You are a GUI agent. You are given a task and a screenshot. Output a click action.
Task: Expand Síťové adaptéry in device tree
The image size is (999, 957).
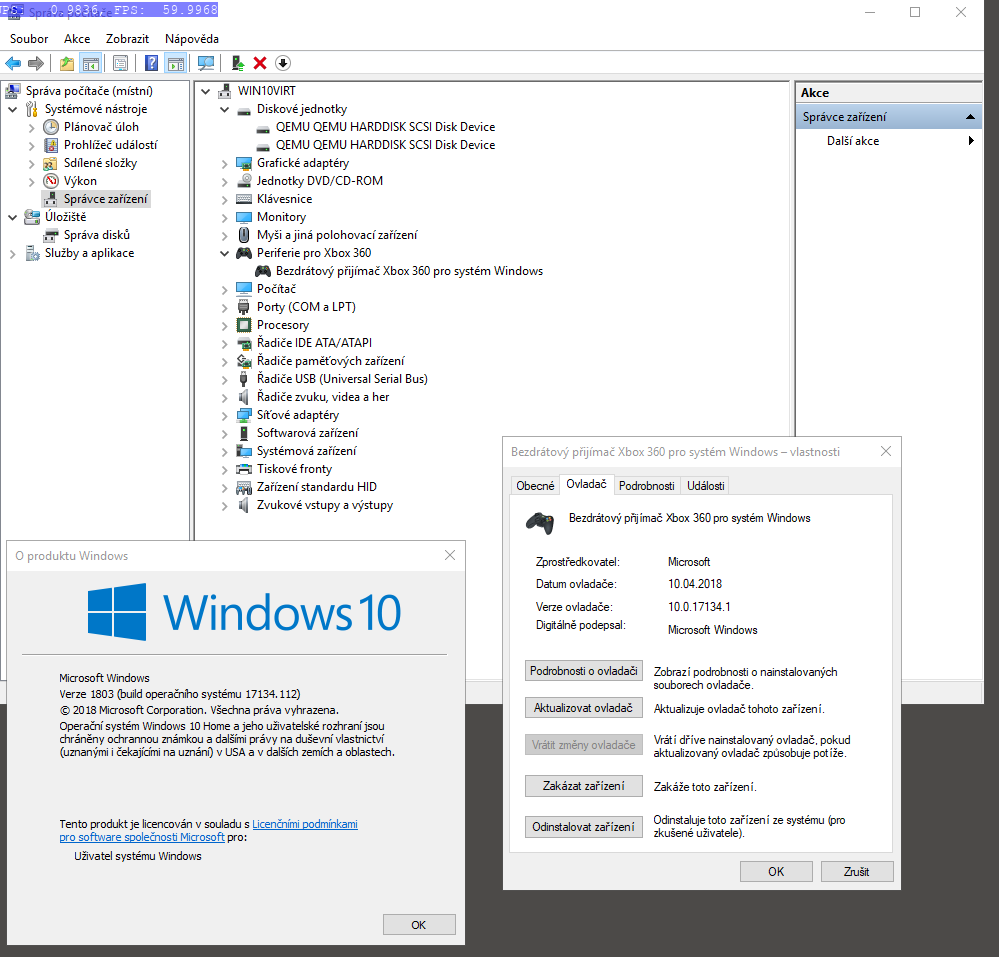click(x=224, y=415)
